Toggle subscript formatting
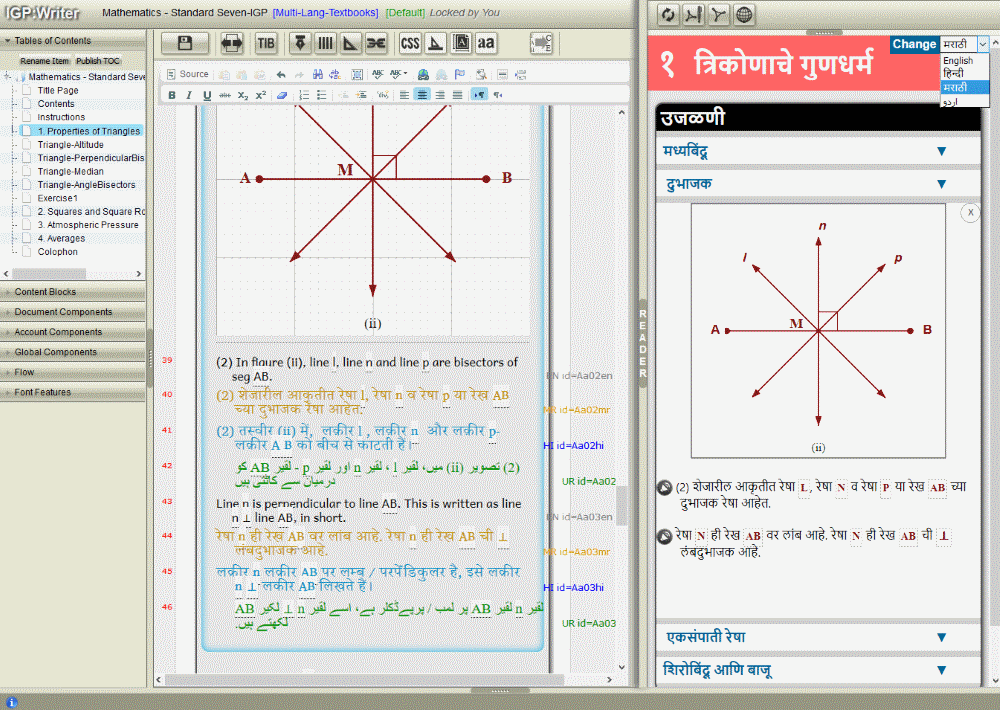The width and height of the screenshot is (1000, 710). (243, 95)
